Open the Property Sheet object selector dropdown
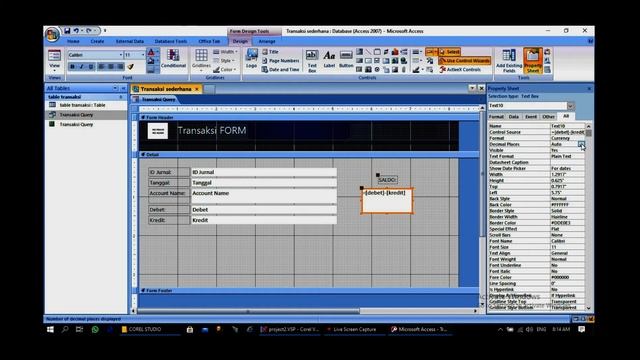 571,106
